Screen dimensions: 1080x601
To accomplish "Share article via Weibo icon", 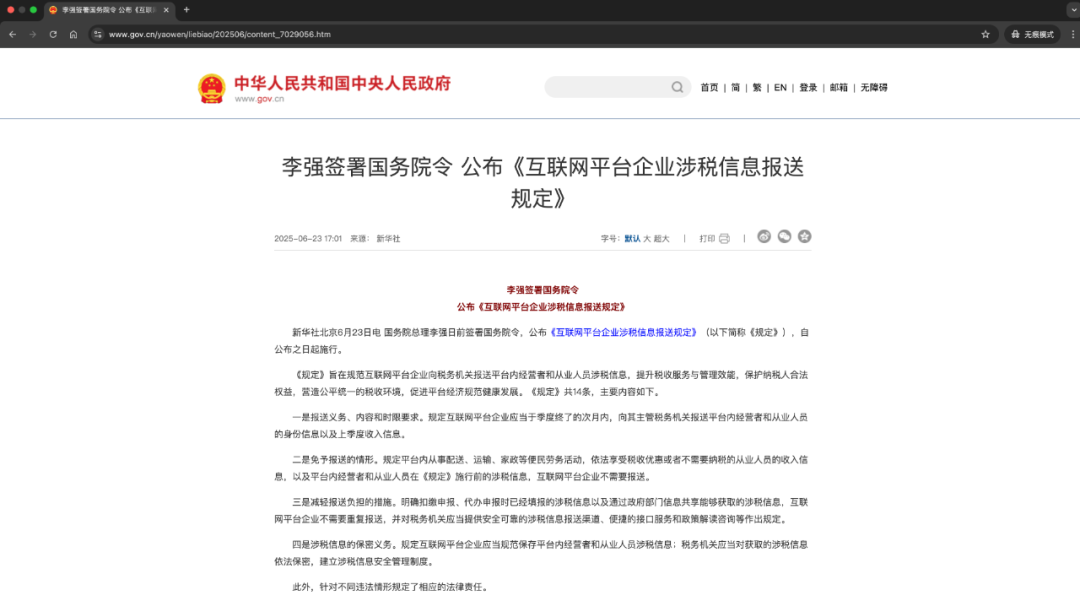I will tap(764, 237).
